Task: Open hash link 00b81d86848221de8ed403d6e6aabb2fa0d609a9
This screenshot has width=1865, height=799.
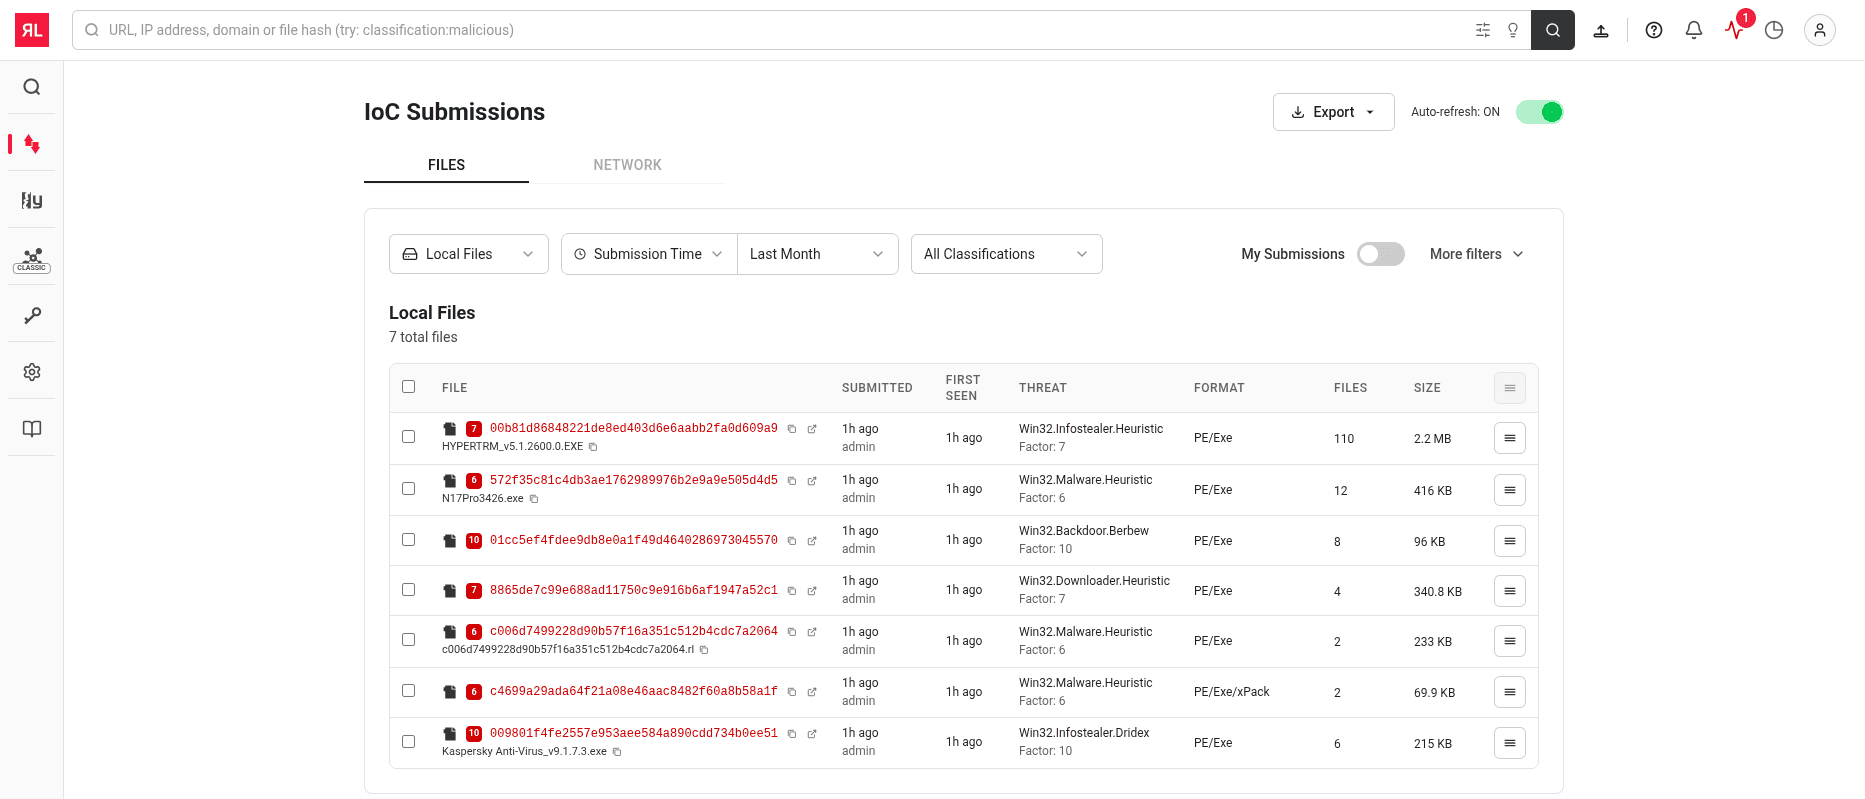Action: [634, 428]
